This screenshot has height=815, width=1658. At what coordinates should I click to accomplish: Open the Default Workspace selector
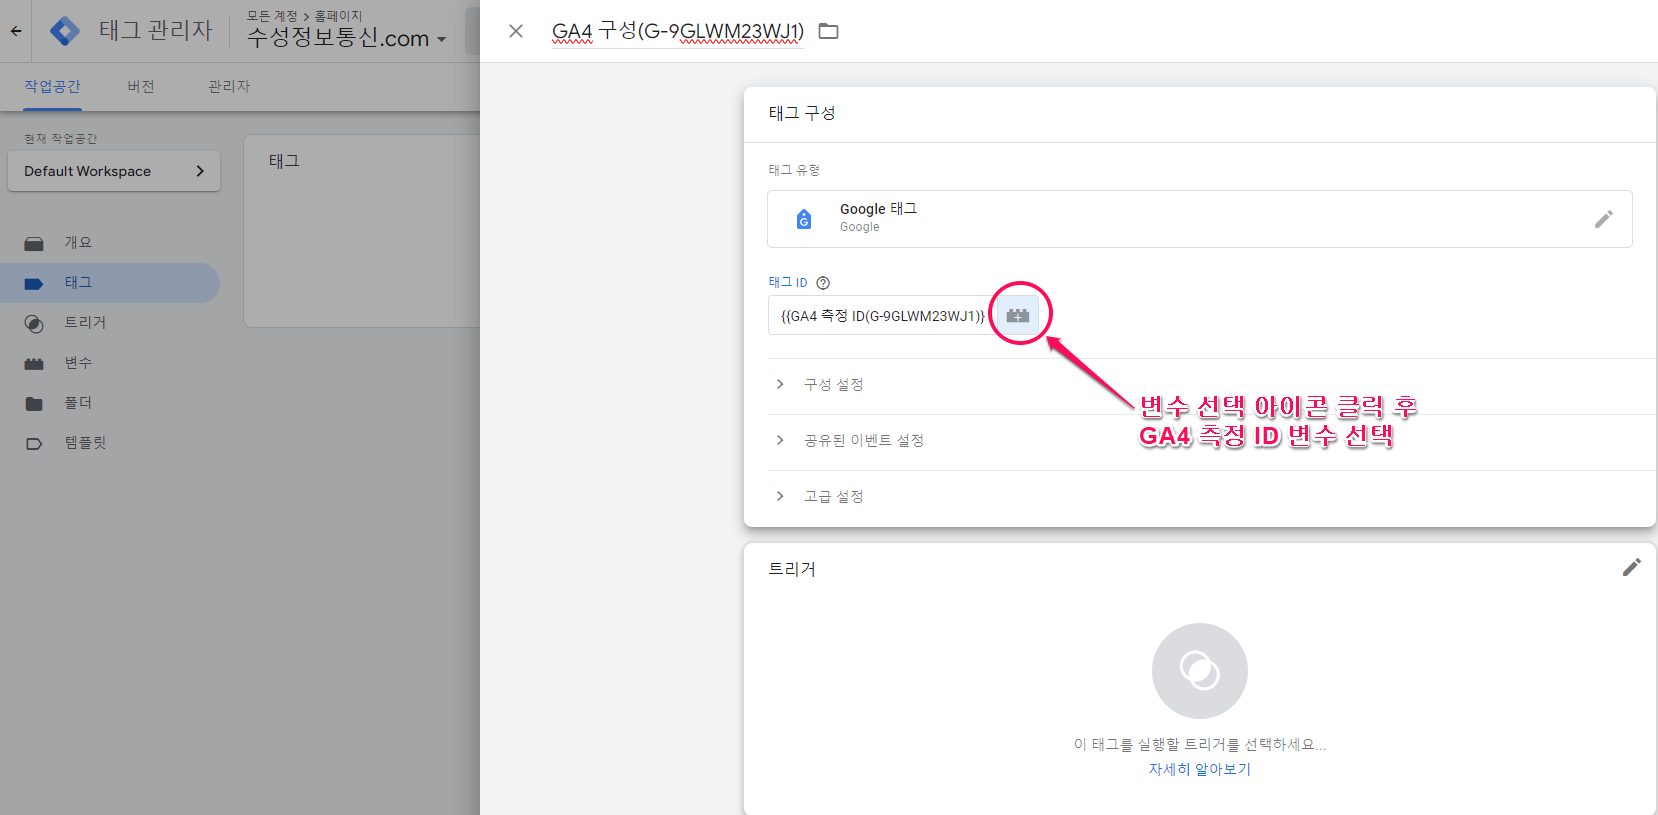click(x=114, y=171)
